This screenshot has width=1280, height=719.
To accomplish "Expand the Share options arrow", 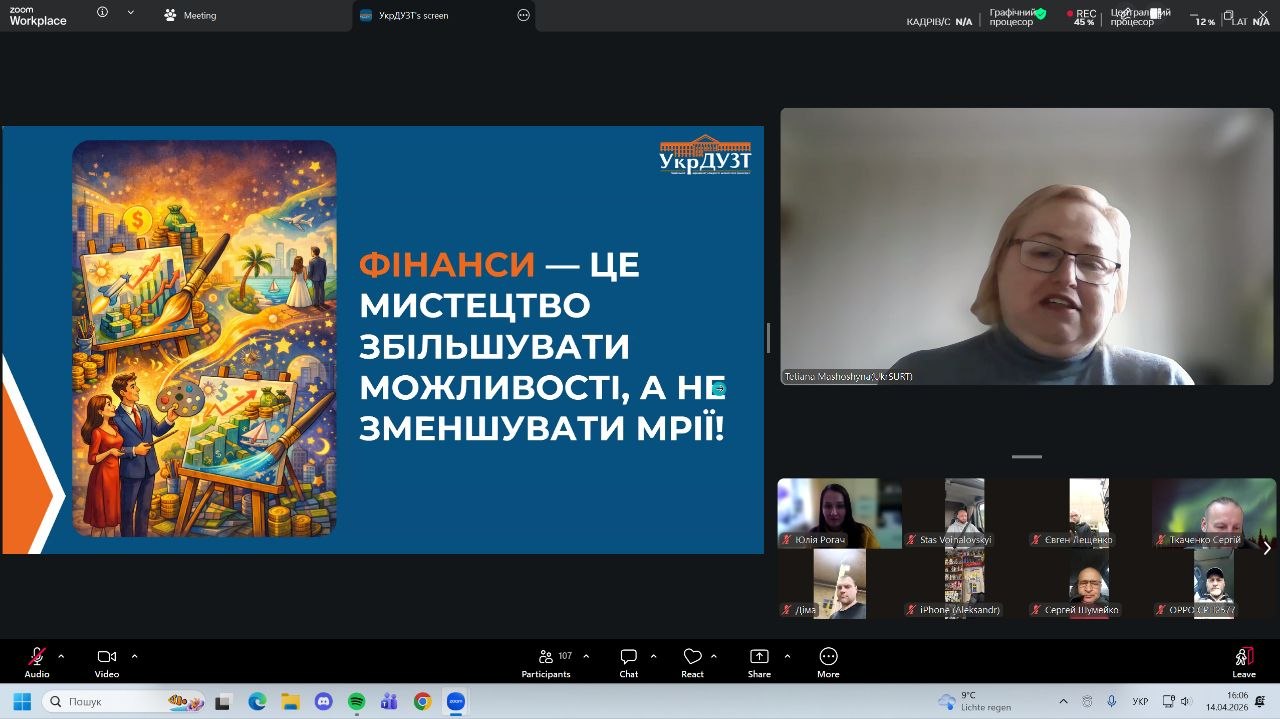I will coord(787,657).
